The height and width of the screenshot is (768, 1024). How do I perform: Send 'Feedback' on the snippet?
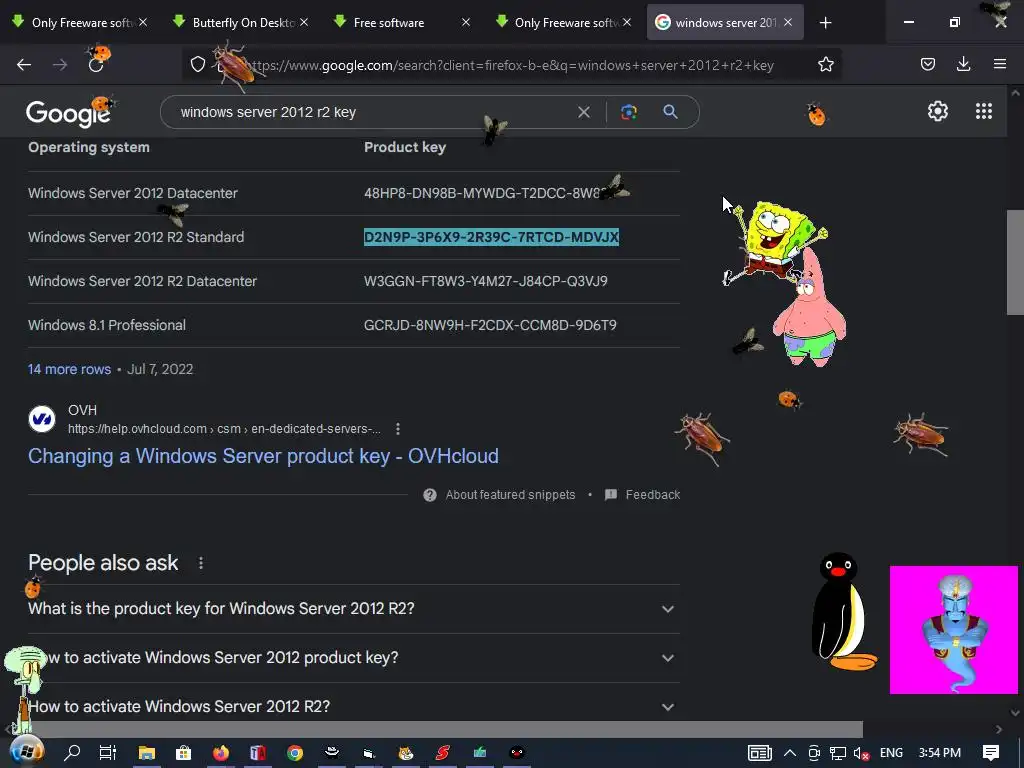tap(652, 495)
